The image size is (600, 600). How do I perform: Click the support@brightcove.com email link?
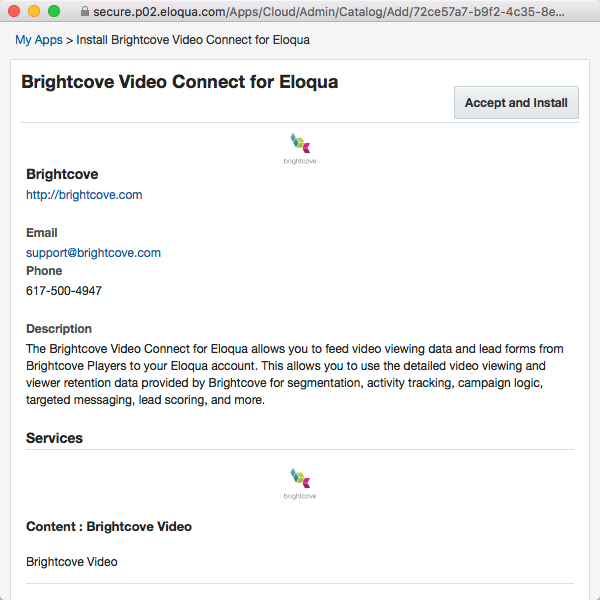point(93,253)
